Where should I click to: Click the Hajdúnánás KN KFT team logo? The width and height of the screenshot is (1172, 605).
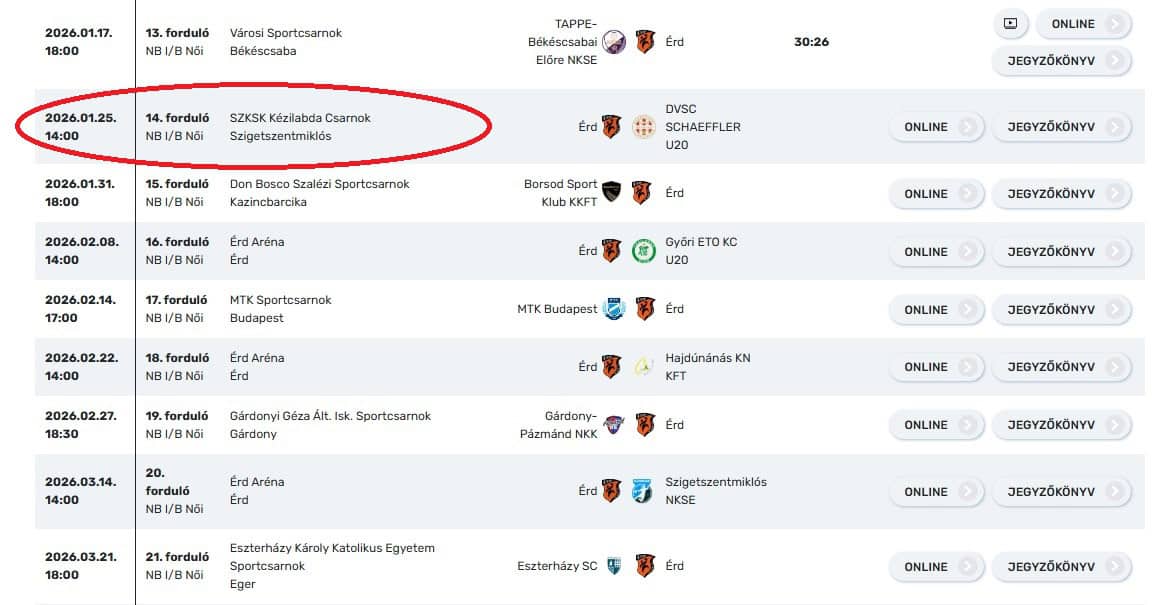coord(644,367)
